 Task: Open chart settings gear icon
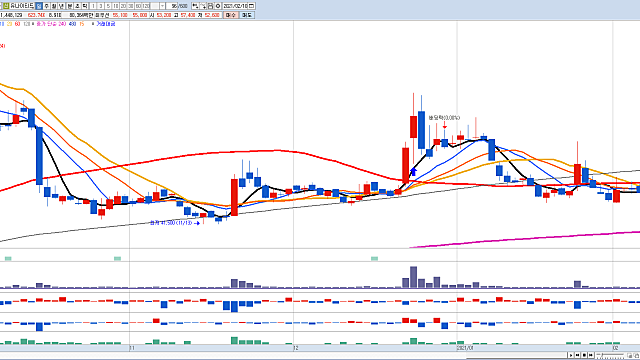218,6
